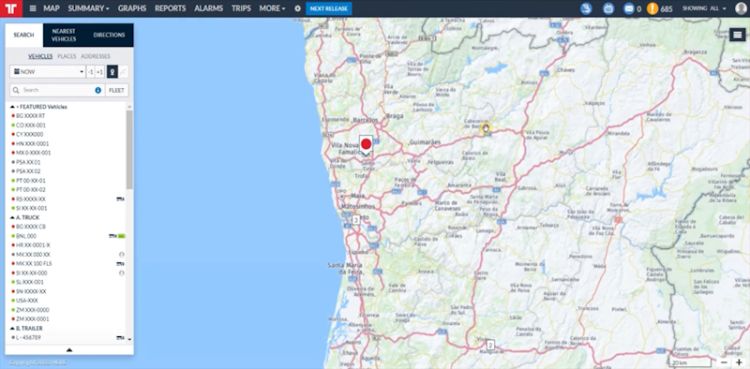Open the TRIPS menu item
This screenshot has width=750, height=369.
tap(241, 9)
